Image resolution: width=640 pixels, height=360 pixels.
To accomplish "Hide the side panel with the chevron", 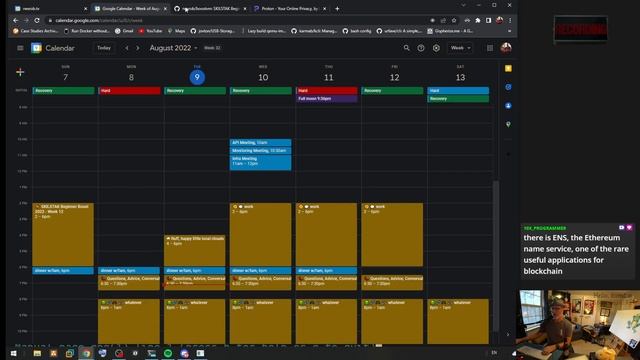I will point(508,335).
